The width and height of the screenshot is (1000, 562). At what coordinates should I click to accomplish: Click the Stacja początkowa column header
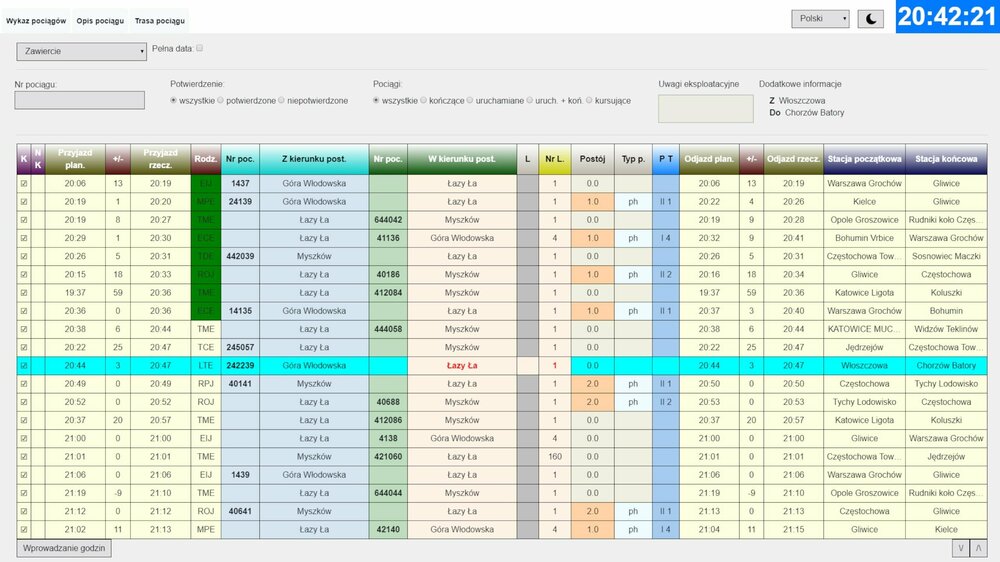pyautogui.click(x=864, y=159)
